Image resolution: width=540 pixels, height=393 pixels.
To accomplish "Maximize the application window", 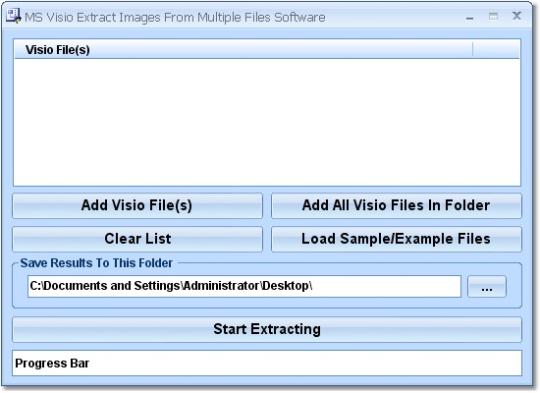I will (x=493, y=16).
